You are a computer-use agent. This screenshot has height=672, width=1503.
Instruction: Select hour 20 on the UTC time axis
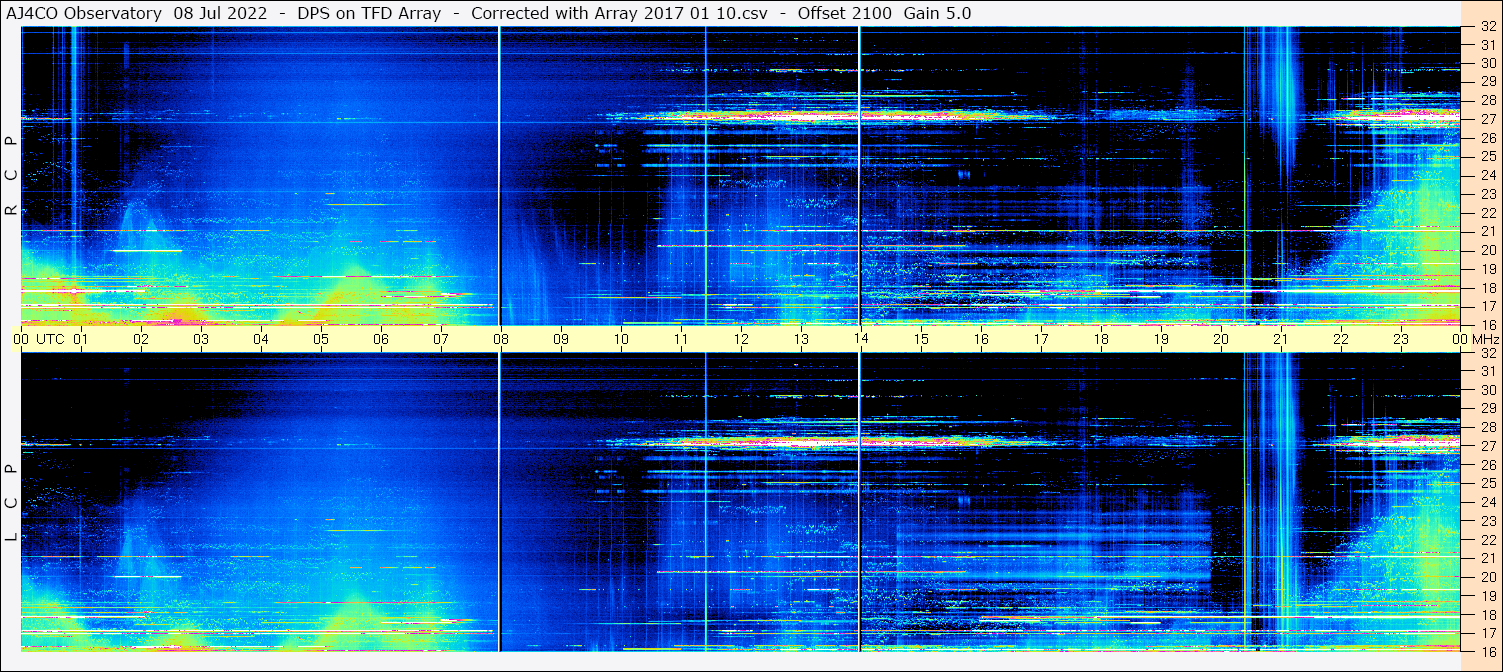pos(1221,339)
